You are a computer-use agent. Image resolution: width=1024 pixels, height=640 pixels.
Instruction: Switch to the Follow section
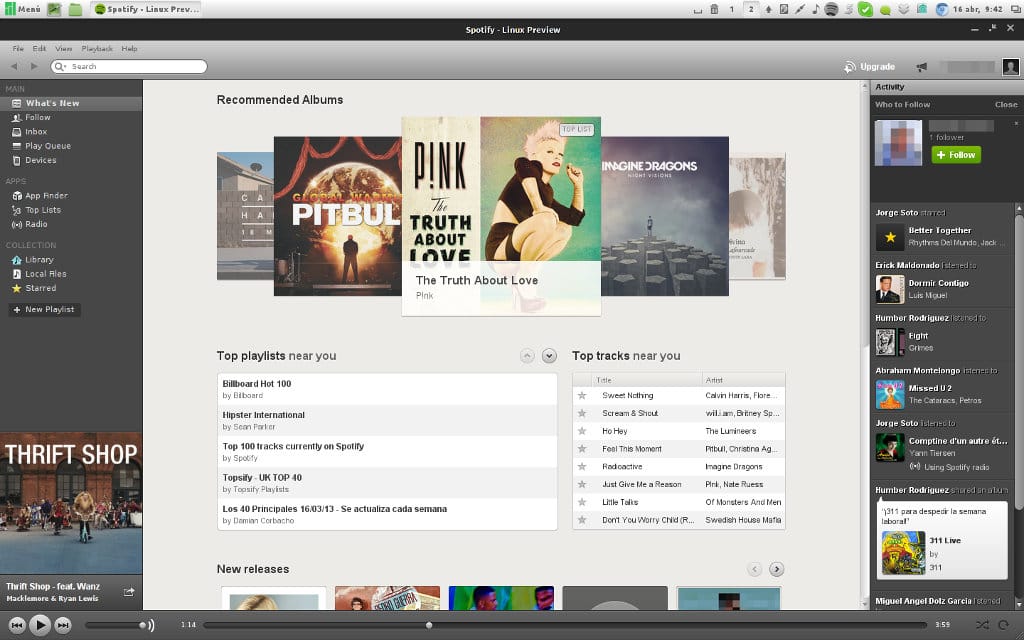38,117
